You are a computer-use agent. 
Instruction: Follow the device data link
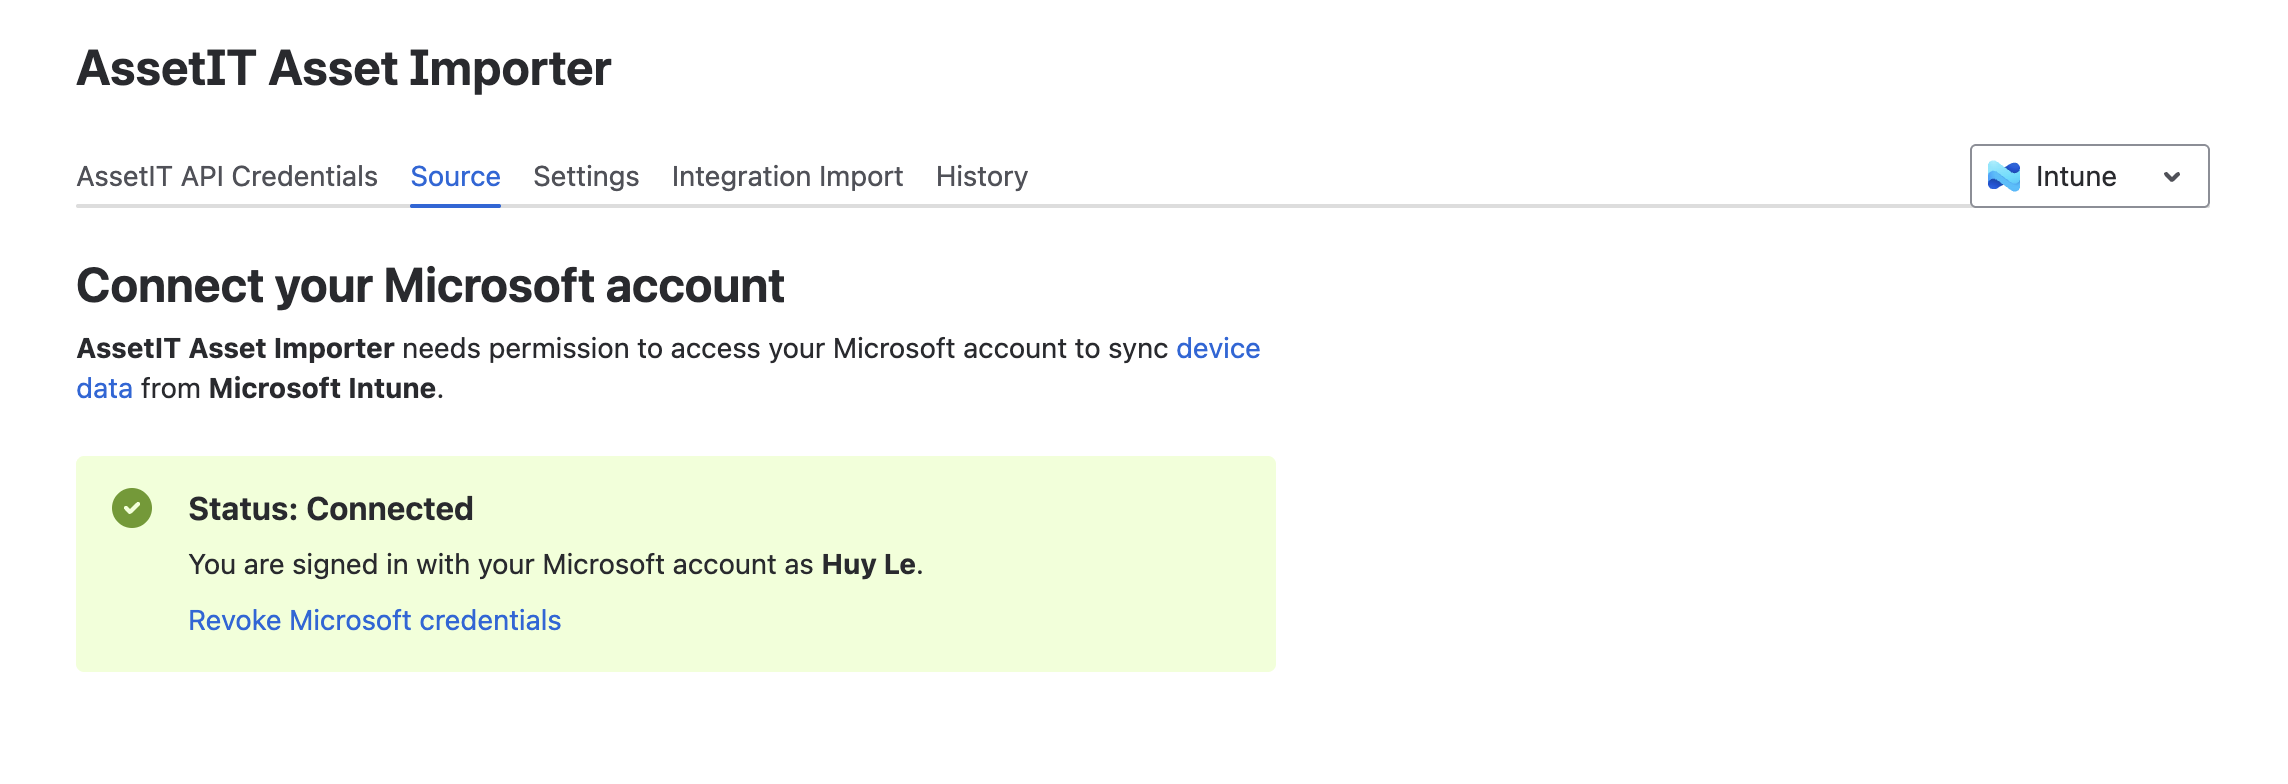pyautogui.click(x=1218, y=348)
